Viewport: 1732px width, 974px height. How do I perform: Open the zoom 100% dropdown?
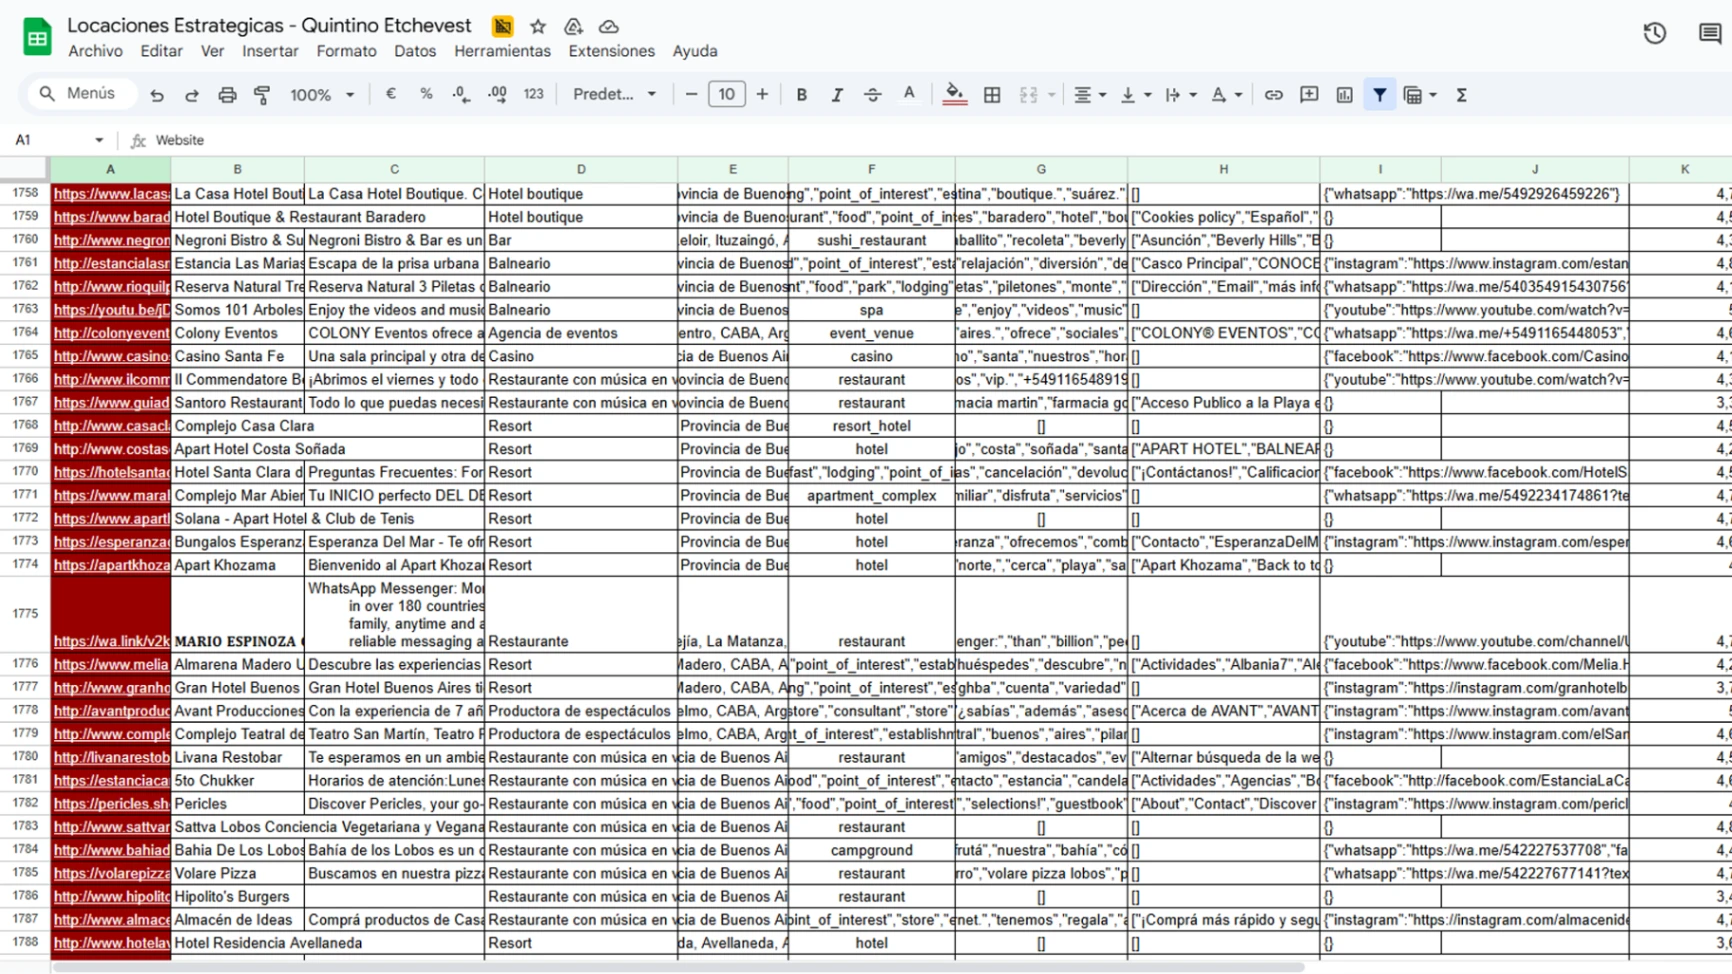click(322, 95)
